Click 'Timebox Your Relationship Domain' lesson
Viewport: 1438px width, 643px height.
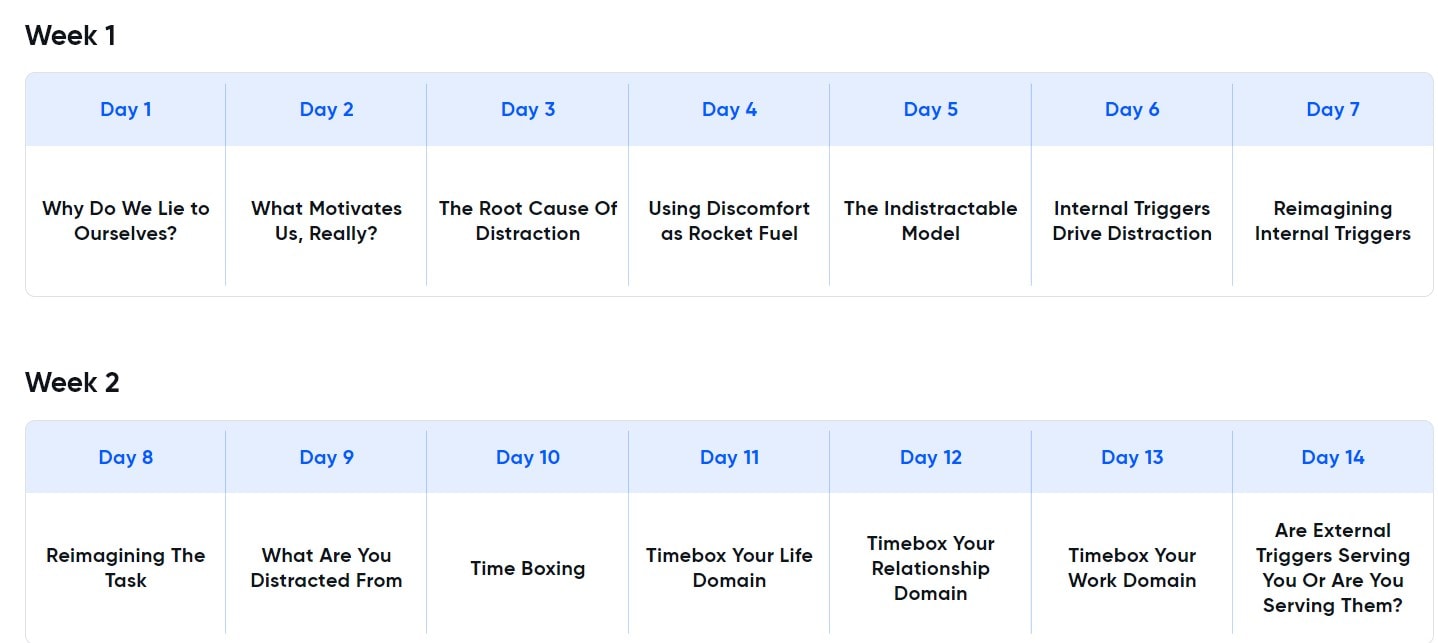[930, 568]
